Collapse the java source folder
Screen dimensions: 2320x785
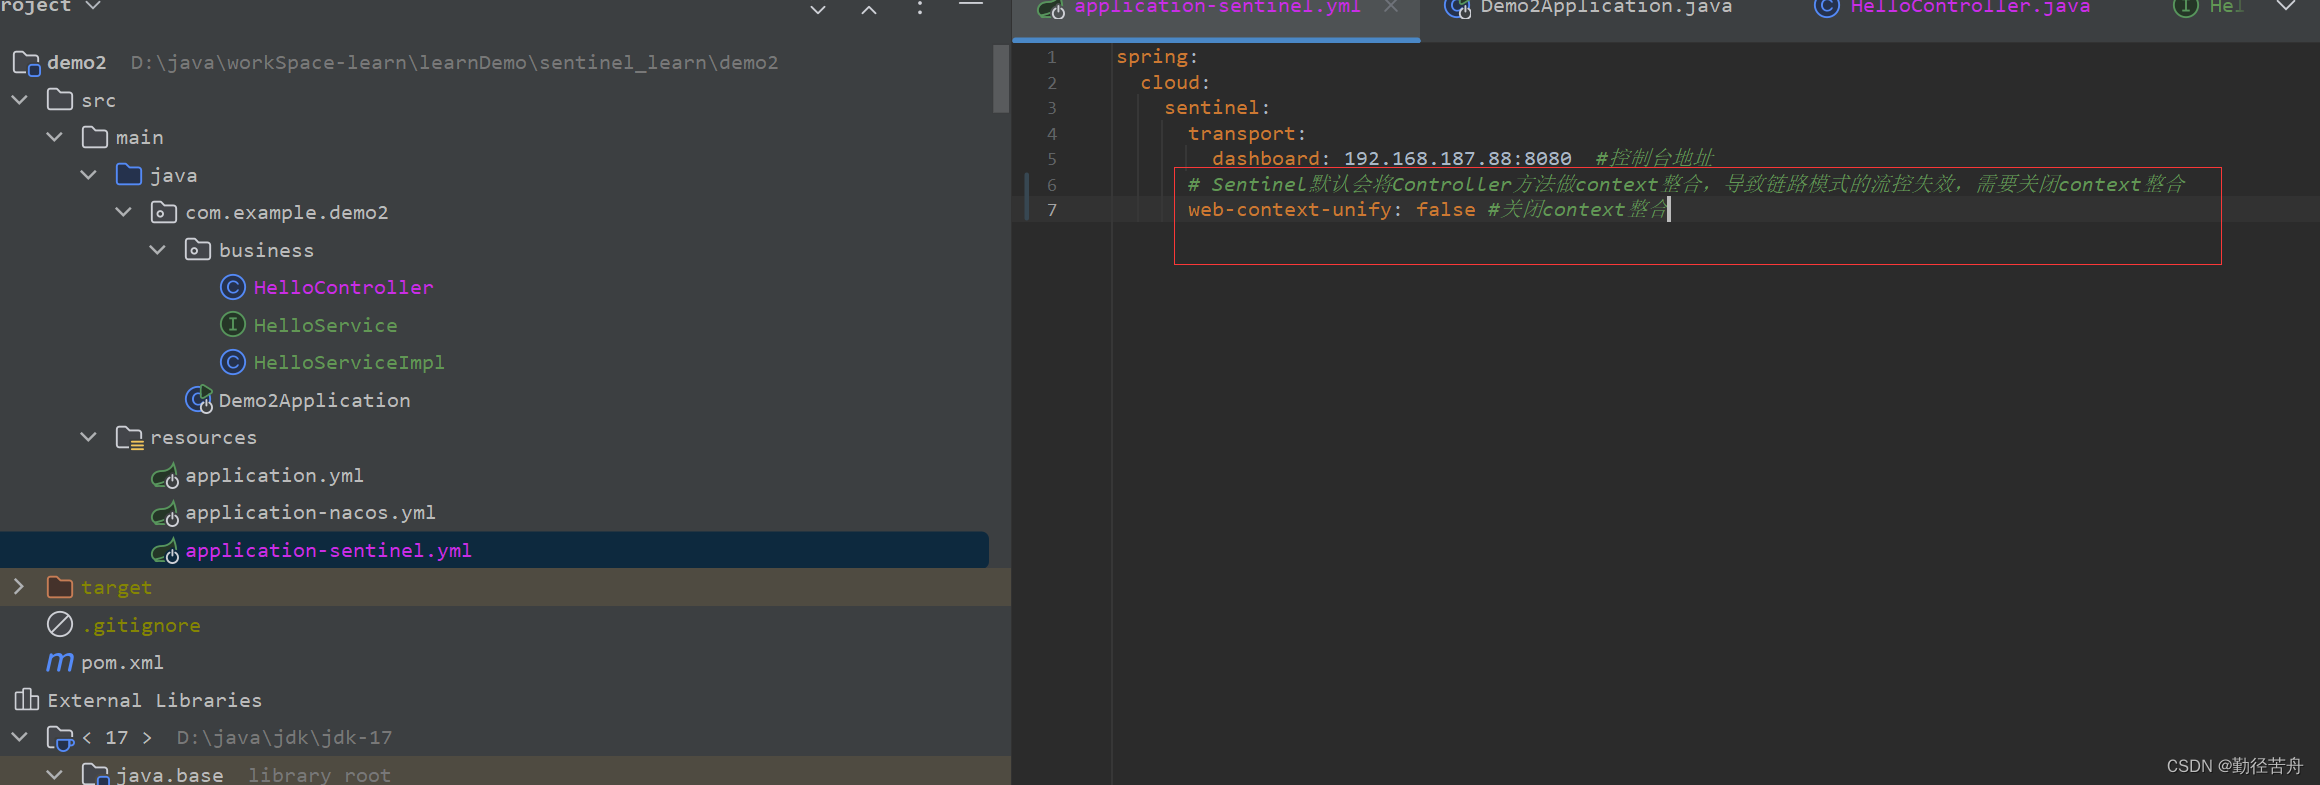(88, 175)
